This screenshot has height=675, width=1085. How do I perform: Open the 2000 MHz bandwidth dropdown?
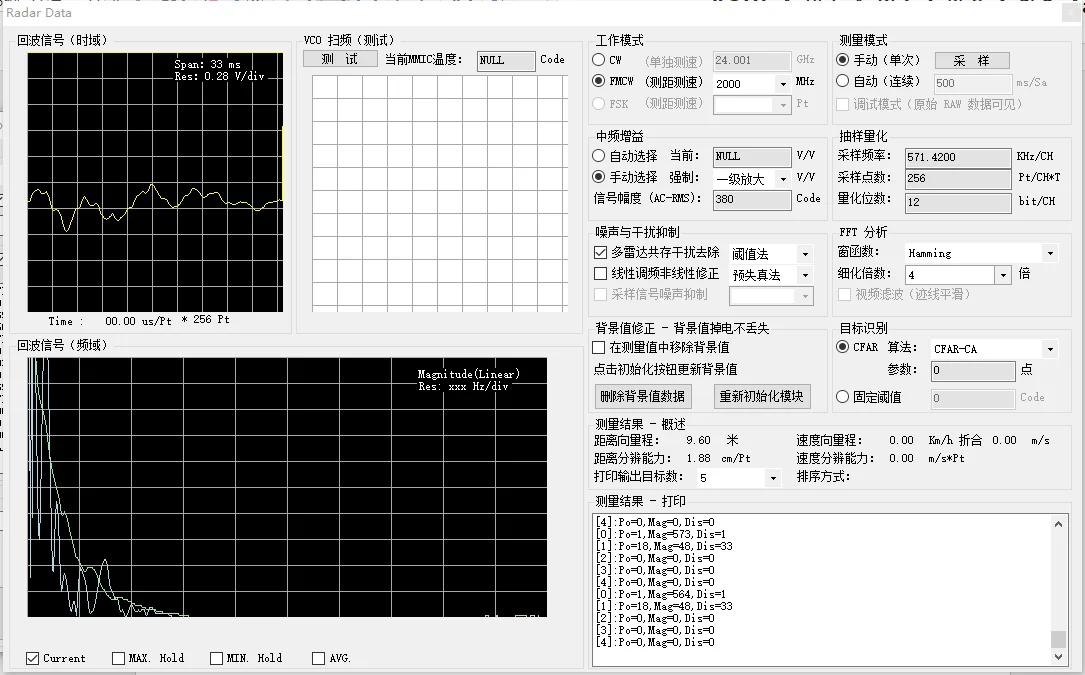pos(783,84)
